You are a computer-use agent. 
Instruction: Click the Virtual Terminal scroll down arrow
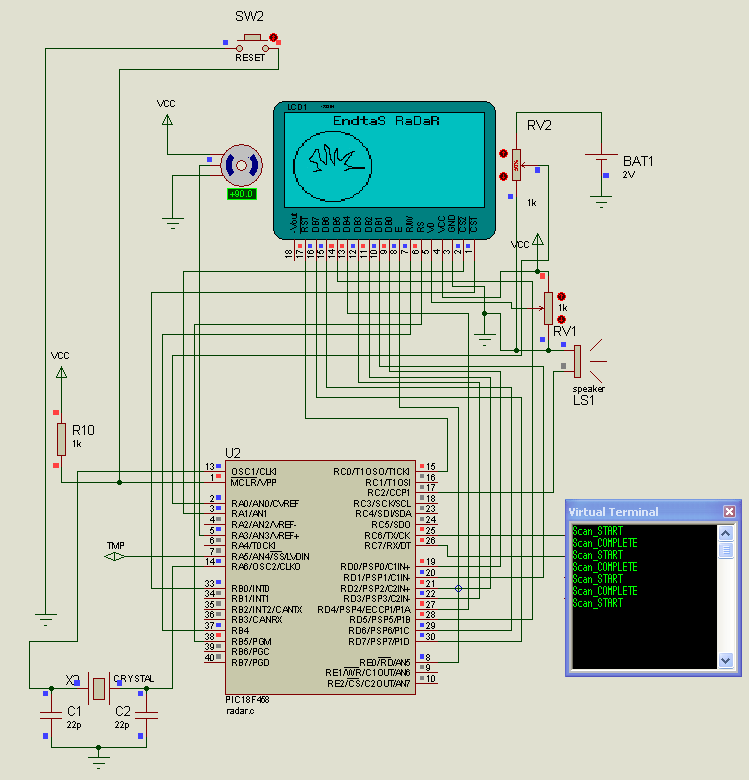726,660
